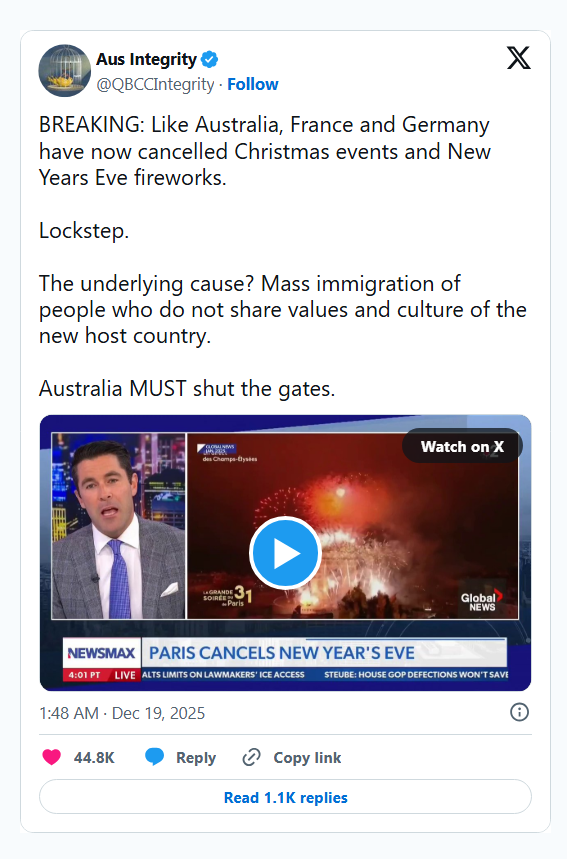Click the copy link chain icon

pyautogui.click(x=251, y=757)
